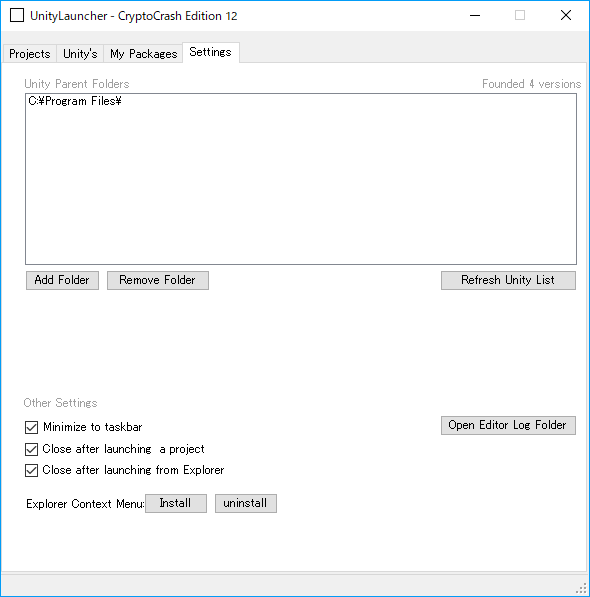Minimize the UnityLauncher window

[x=475, y=16]
